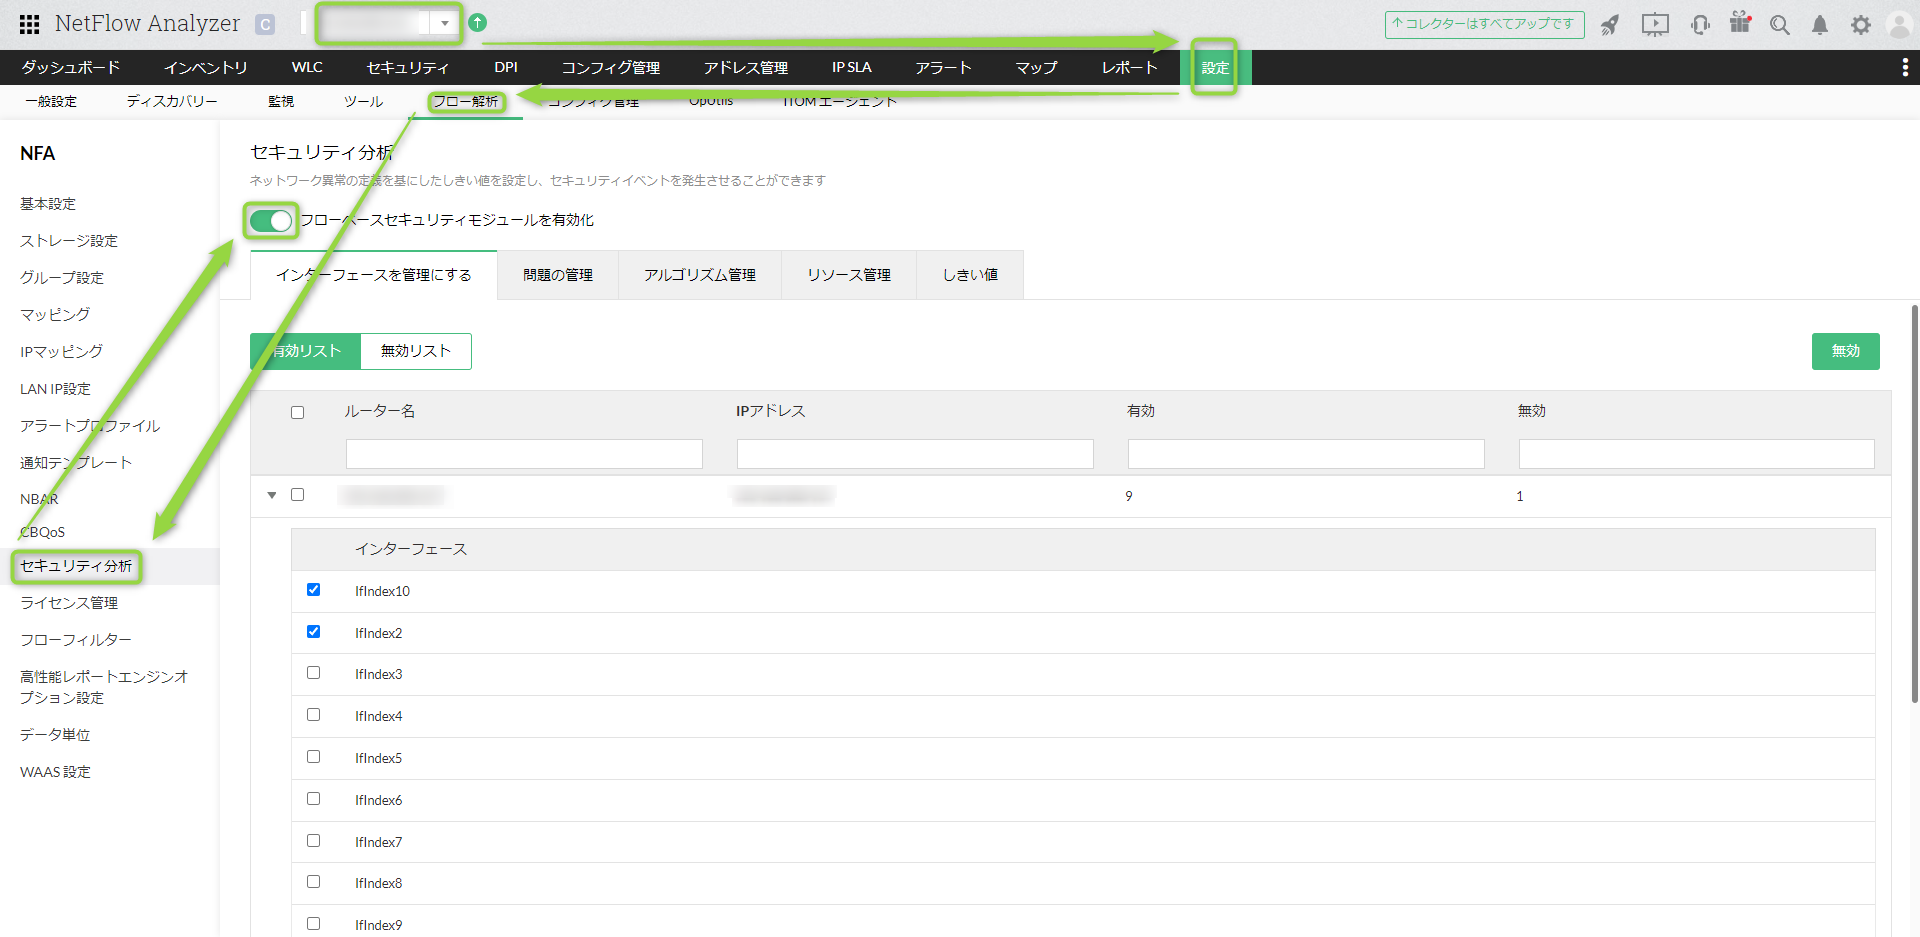Click the green 無効 button
The height and width of the screenshot is (937, 1920).
[x=1846, y=351]
